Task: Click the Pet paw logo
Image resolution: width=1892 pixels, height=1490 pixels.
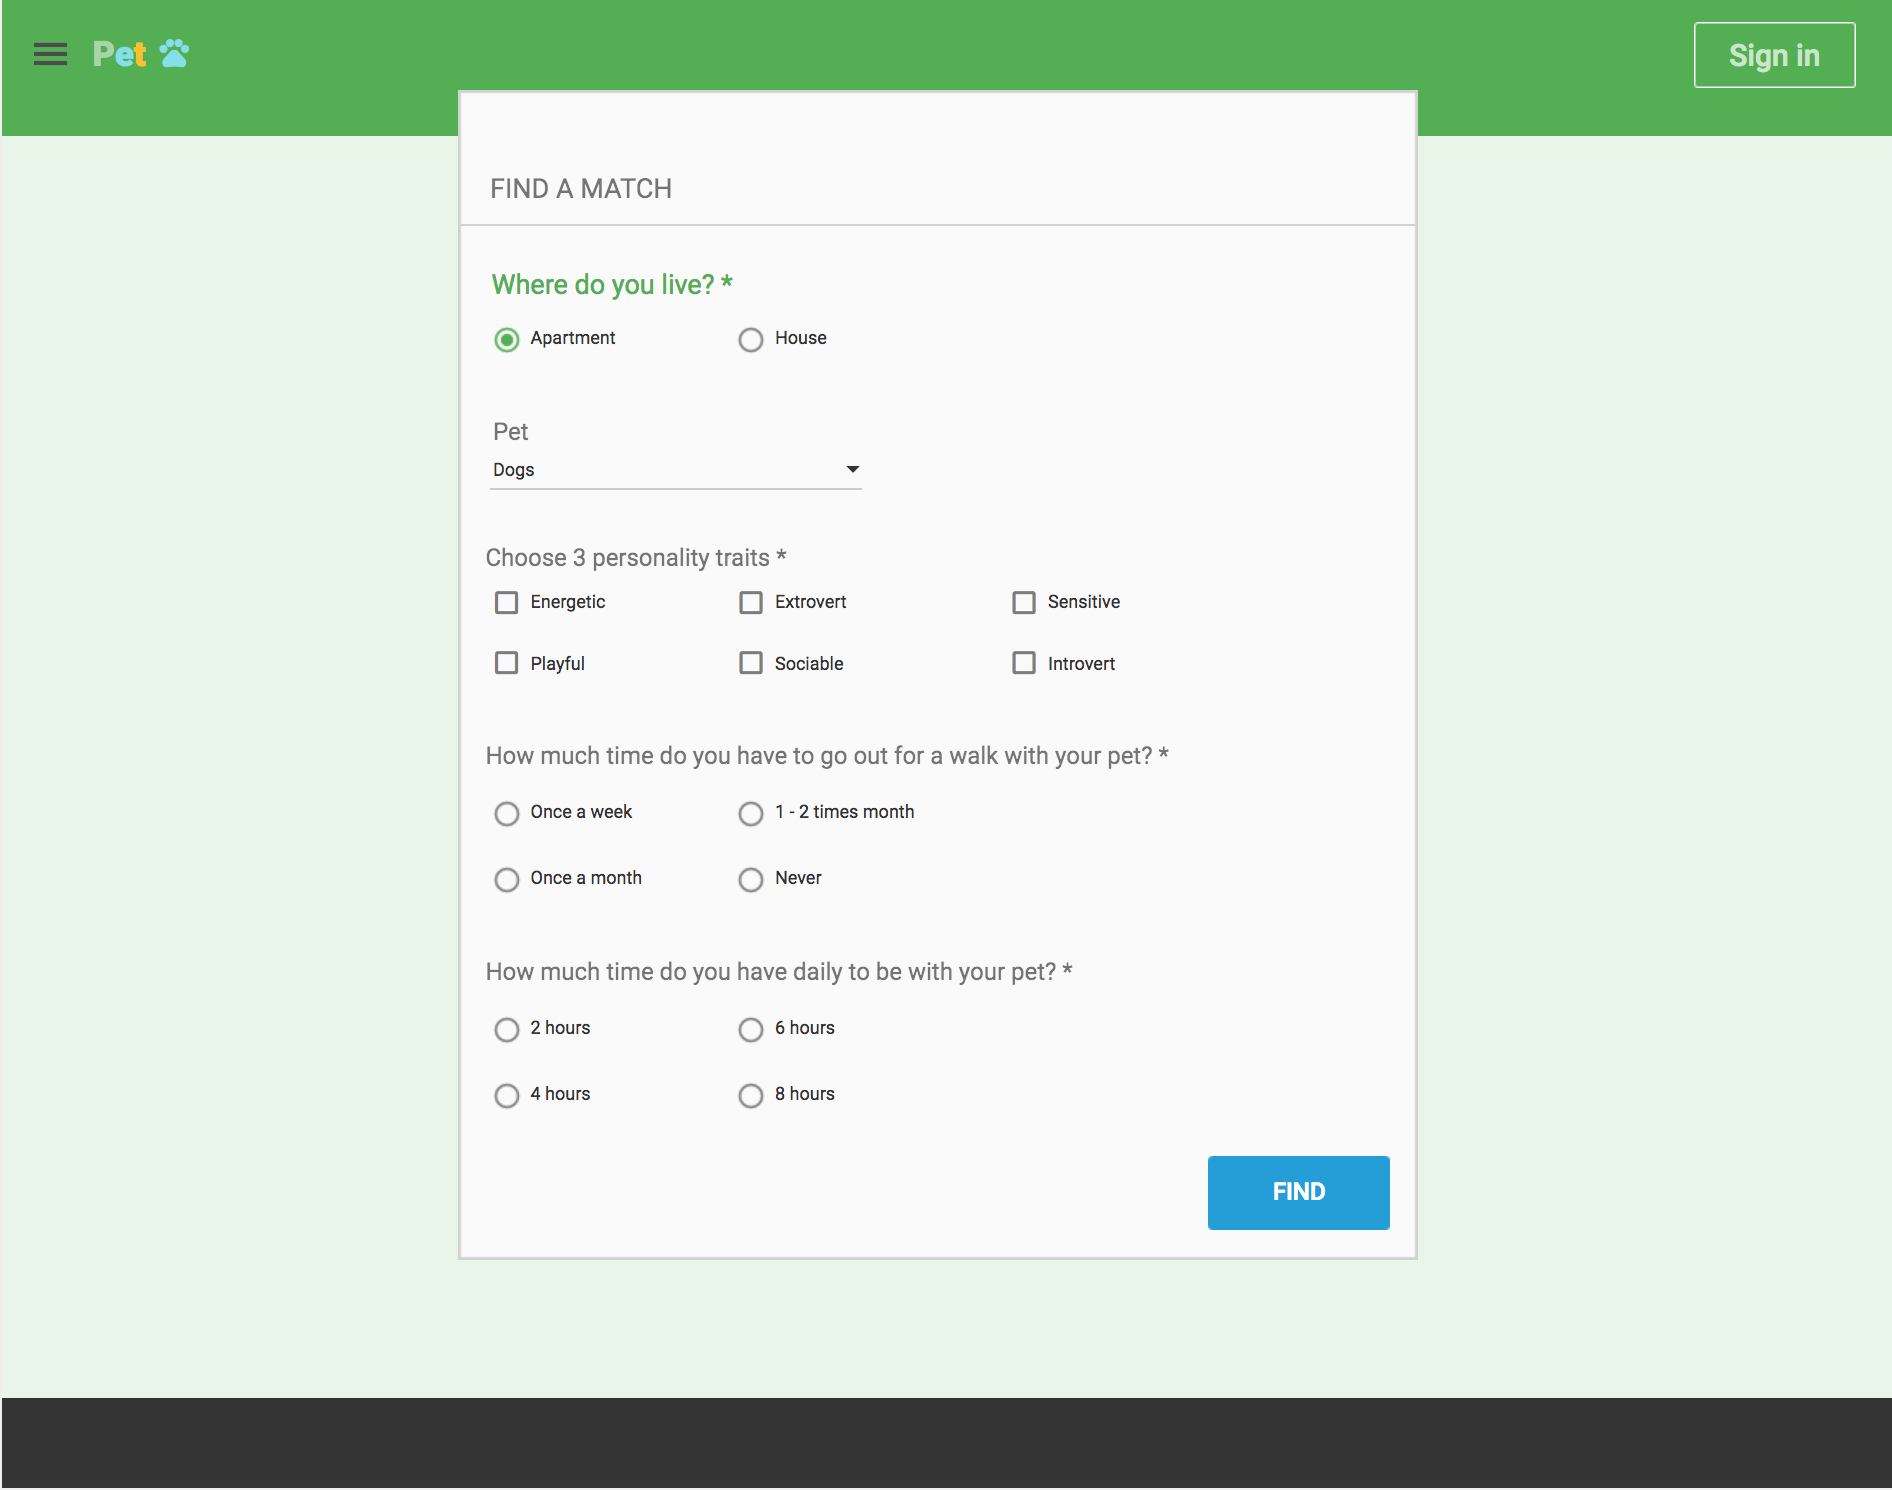Action: pos(141,54)
